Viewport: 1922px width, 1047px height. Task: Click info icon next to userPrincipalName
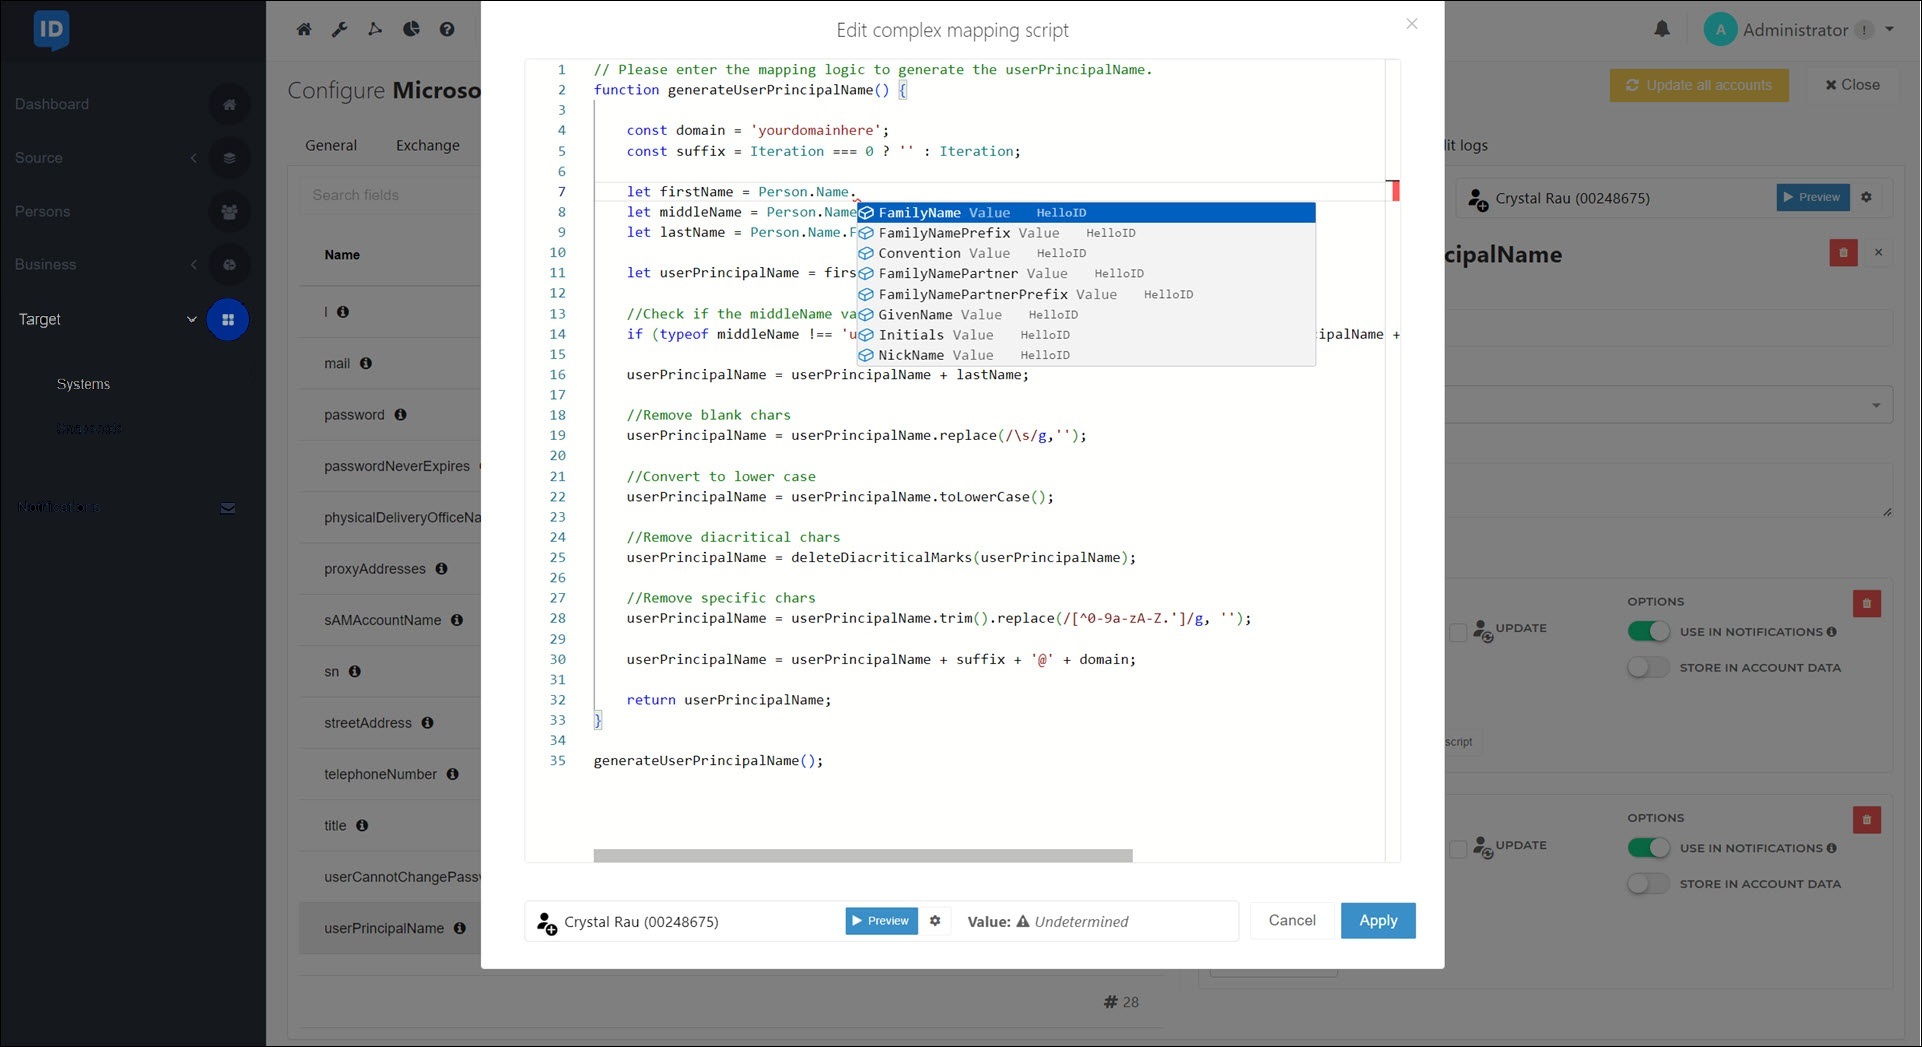pyautogui.click(x=460, y=928)
